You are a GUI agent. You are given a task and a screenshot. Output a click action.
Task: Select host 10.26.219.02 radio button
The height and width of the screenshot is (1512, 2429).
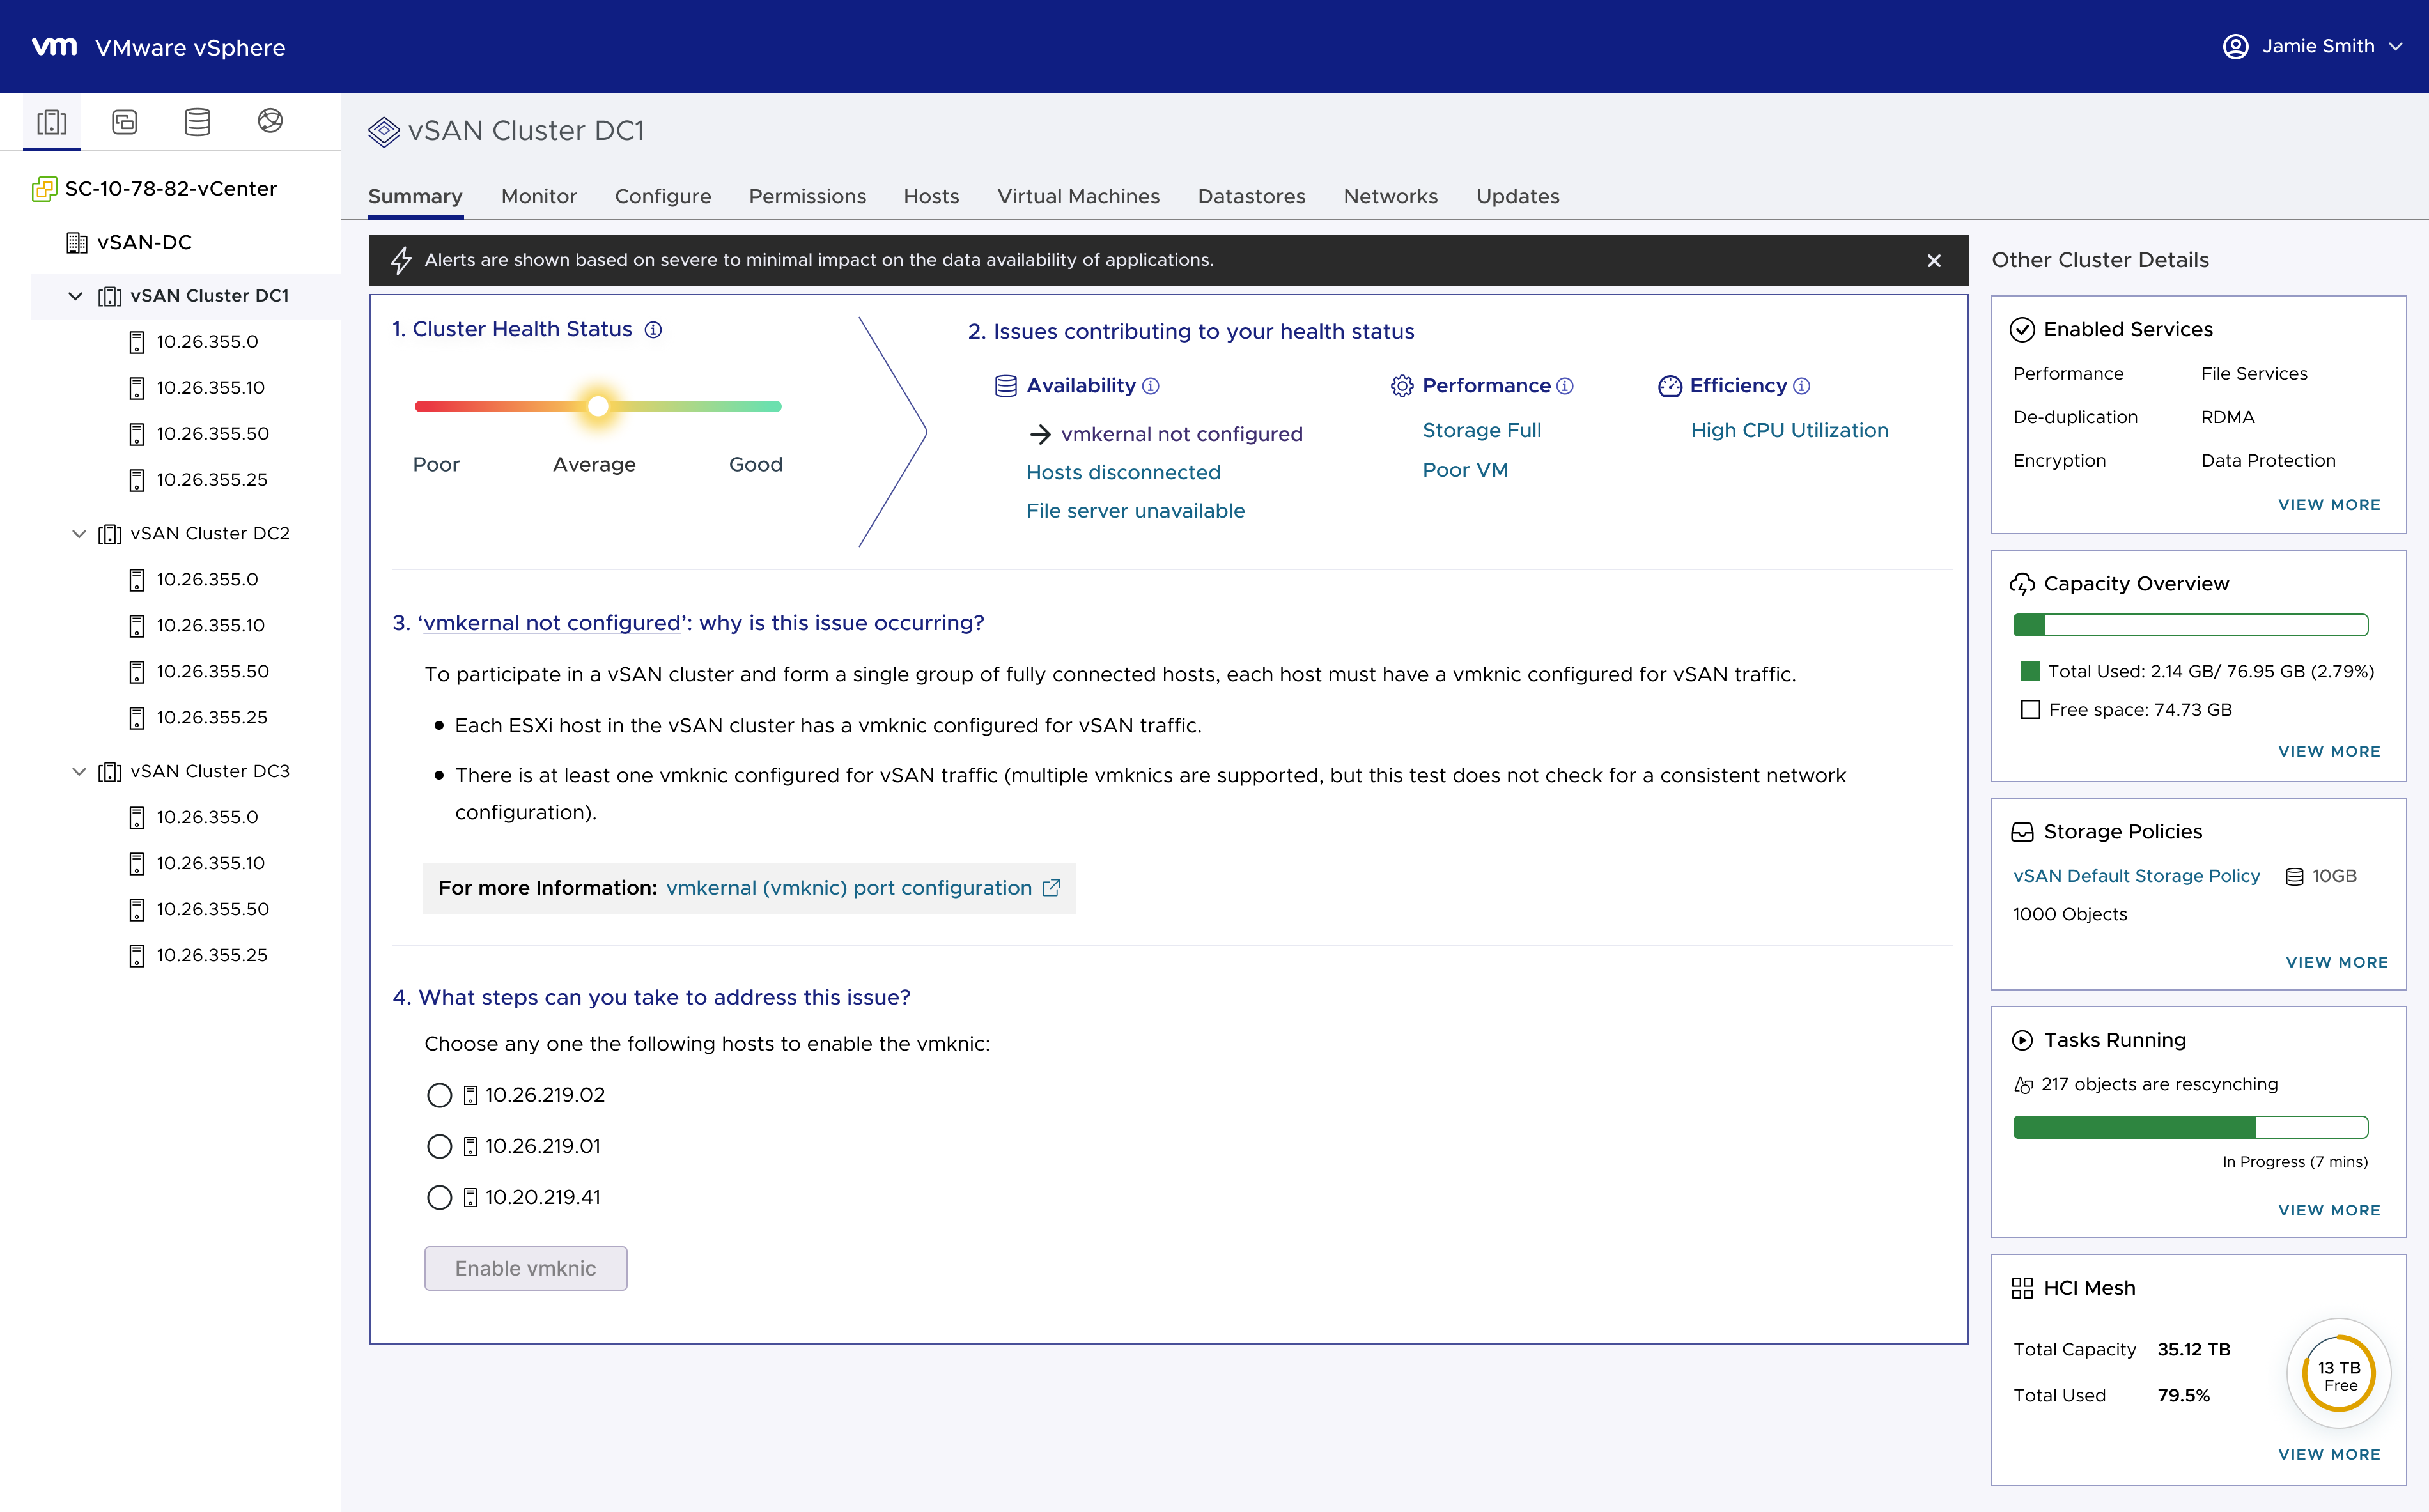[x=439, y=1096]
